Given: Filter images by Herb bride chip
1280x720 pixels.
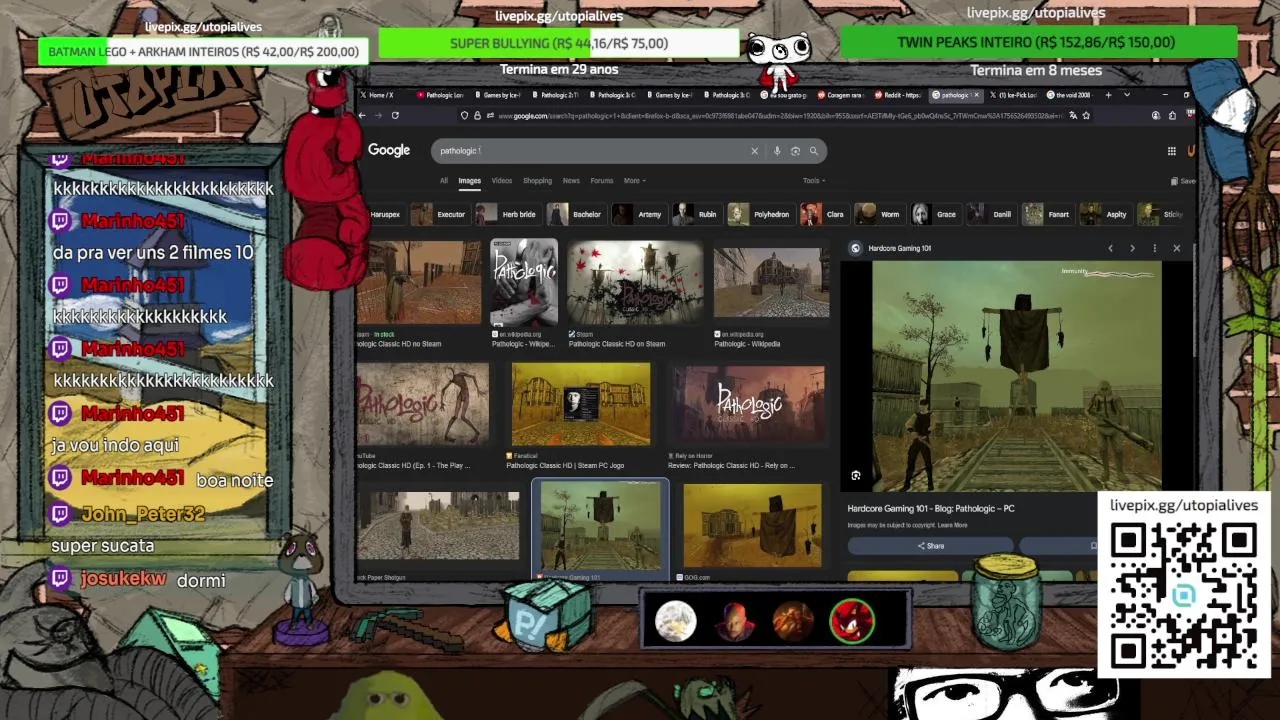Looking at the screenshot, I should (507, 214).
